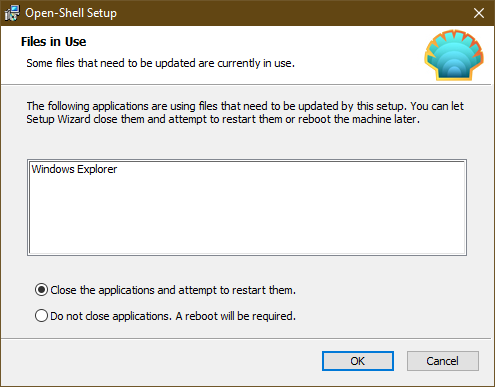Screen dimensions: 495x387
Task: Click the blank title bar area before the X
Action: point(293,13)
